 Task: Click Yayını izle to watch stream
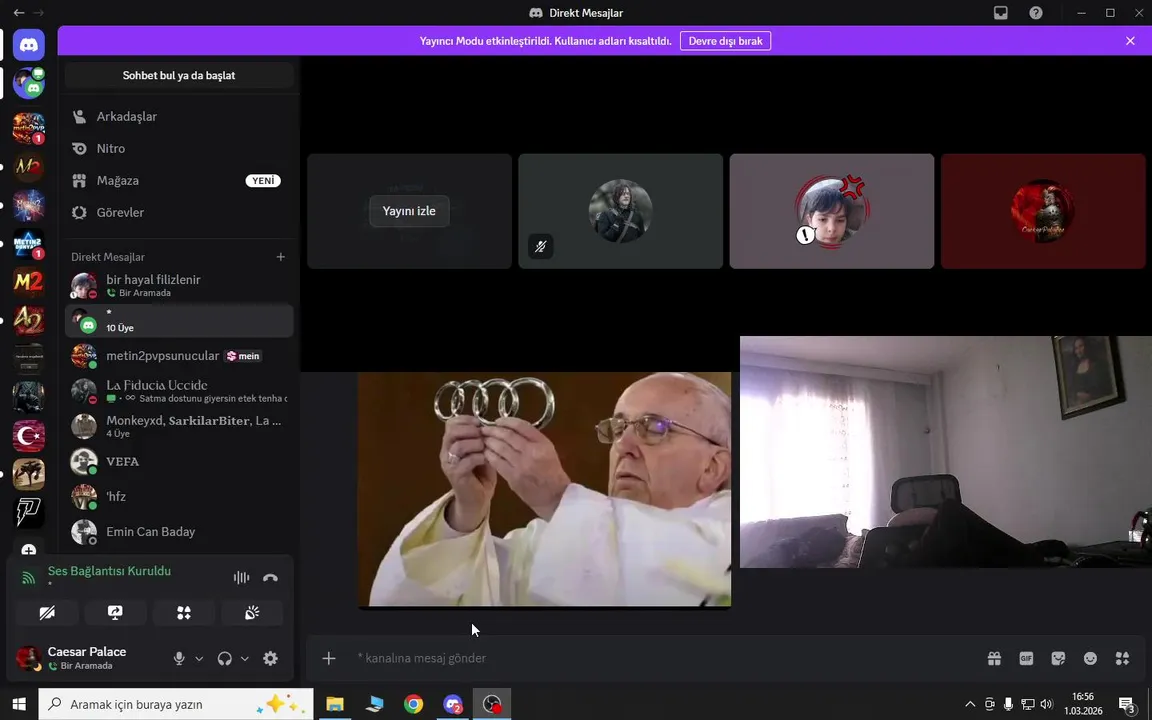[409, 211]
